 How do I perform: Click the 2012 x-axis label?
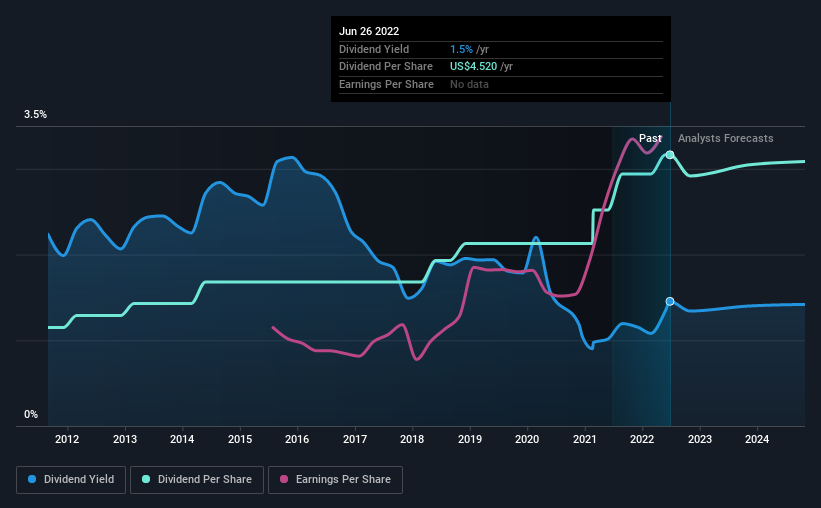67,439
